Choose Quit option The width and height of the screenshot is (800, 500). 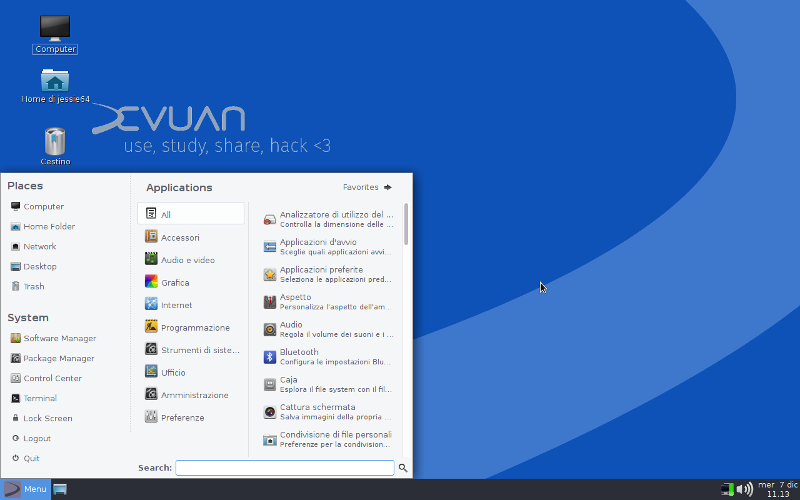coord(26,458)
